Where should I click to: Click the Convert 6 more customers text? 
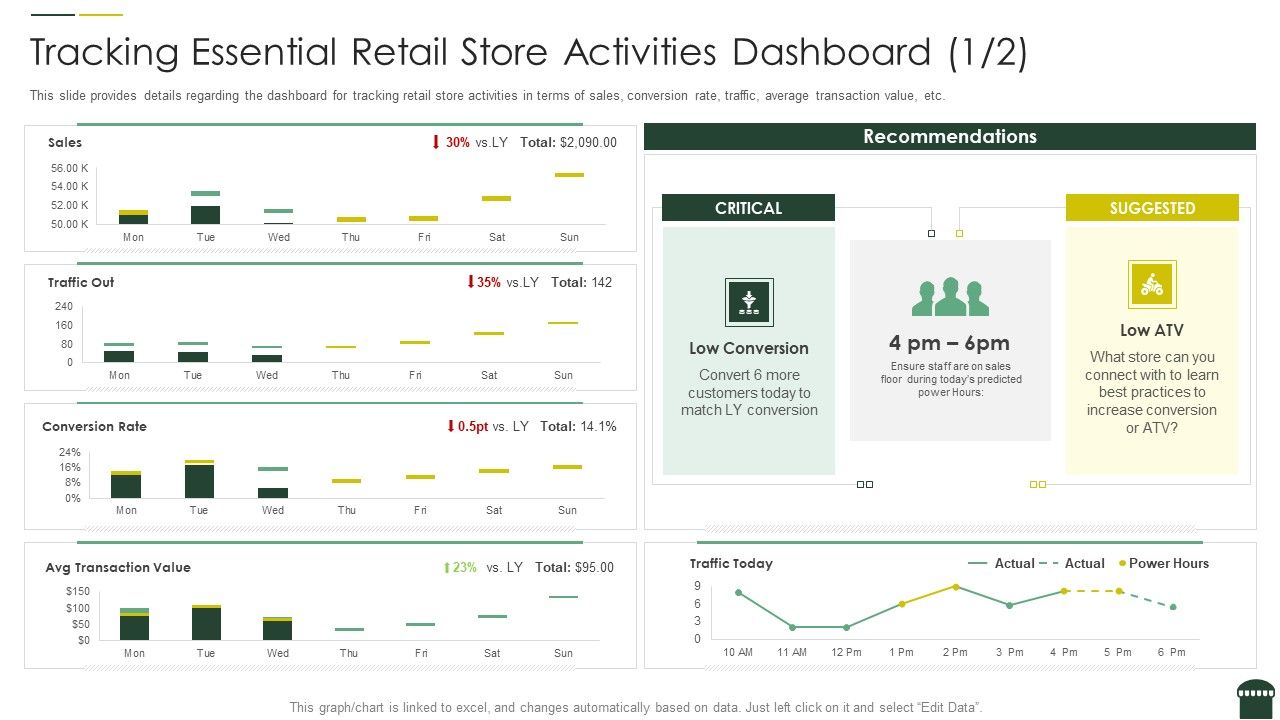tap(749, 392)
